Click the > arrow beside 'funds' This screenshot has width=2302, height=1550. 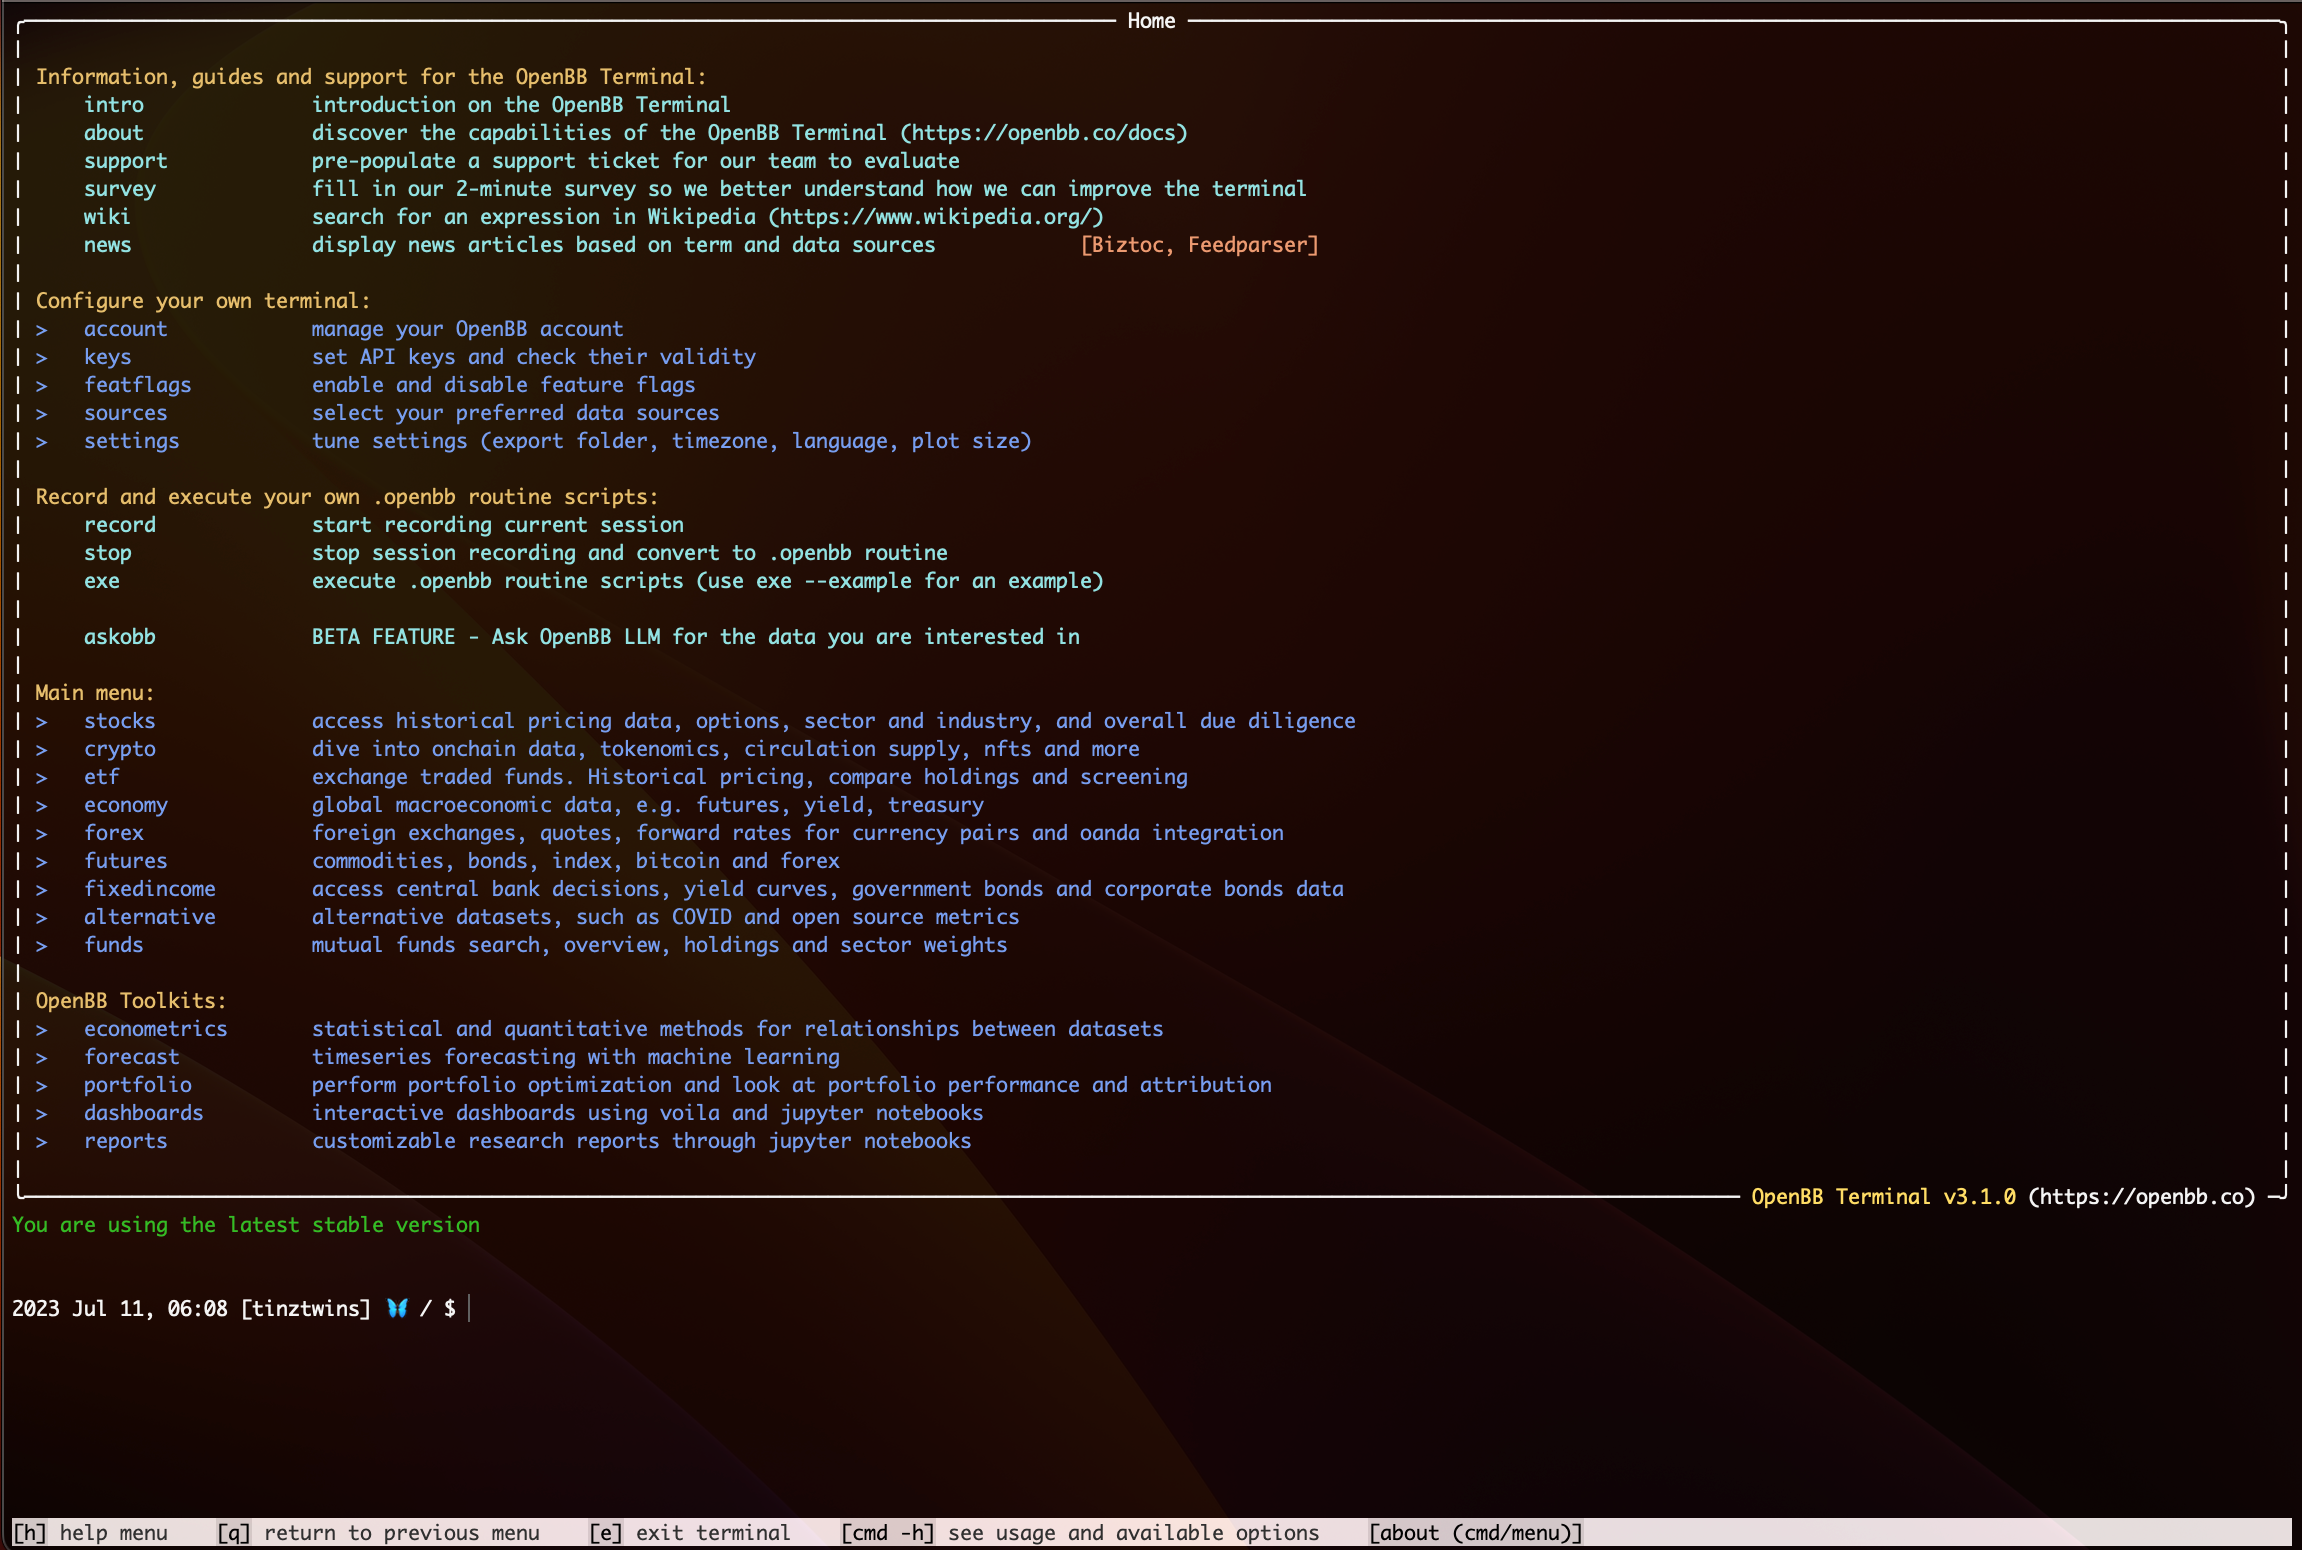[42, 946]
